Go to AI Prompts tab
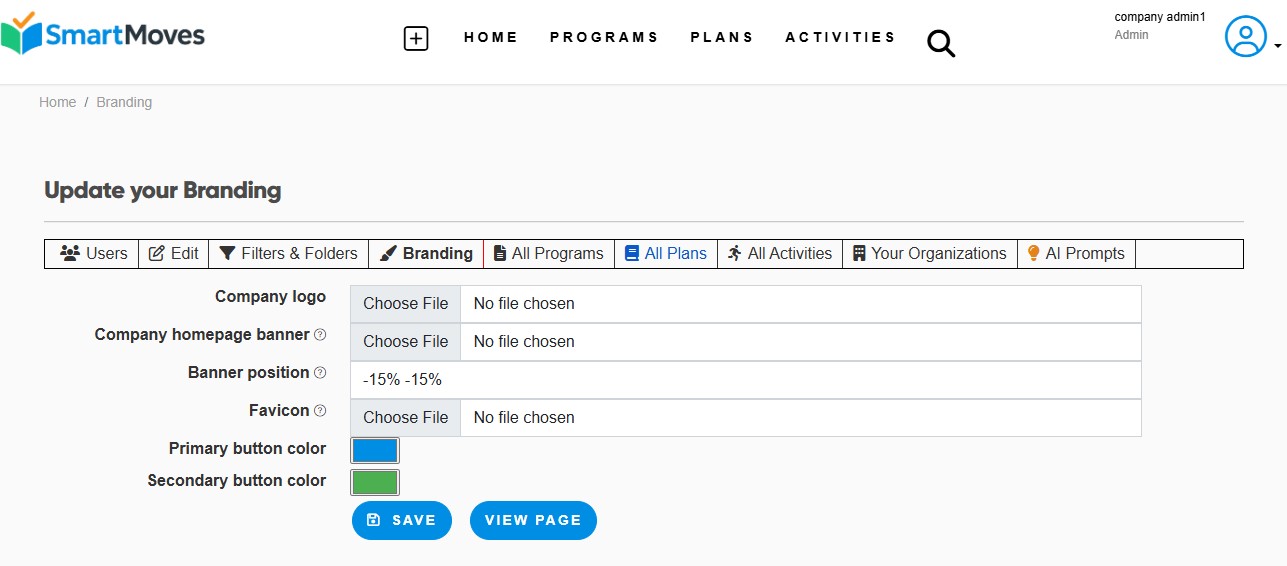The image size is (1287, 566). (1075, 254)
